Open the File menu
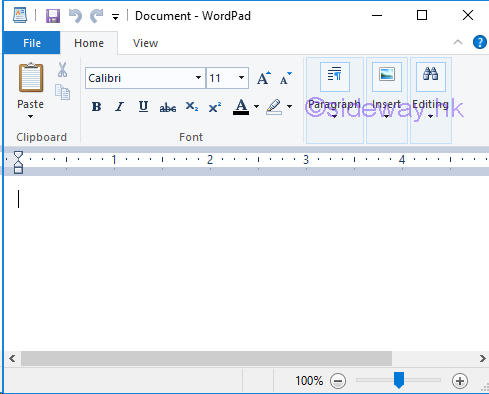The width and height of the screenshot is (489, 394). pyautogui.click(x=32, y=43)
